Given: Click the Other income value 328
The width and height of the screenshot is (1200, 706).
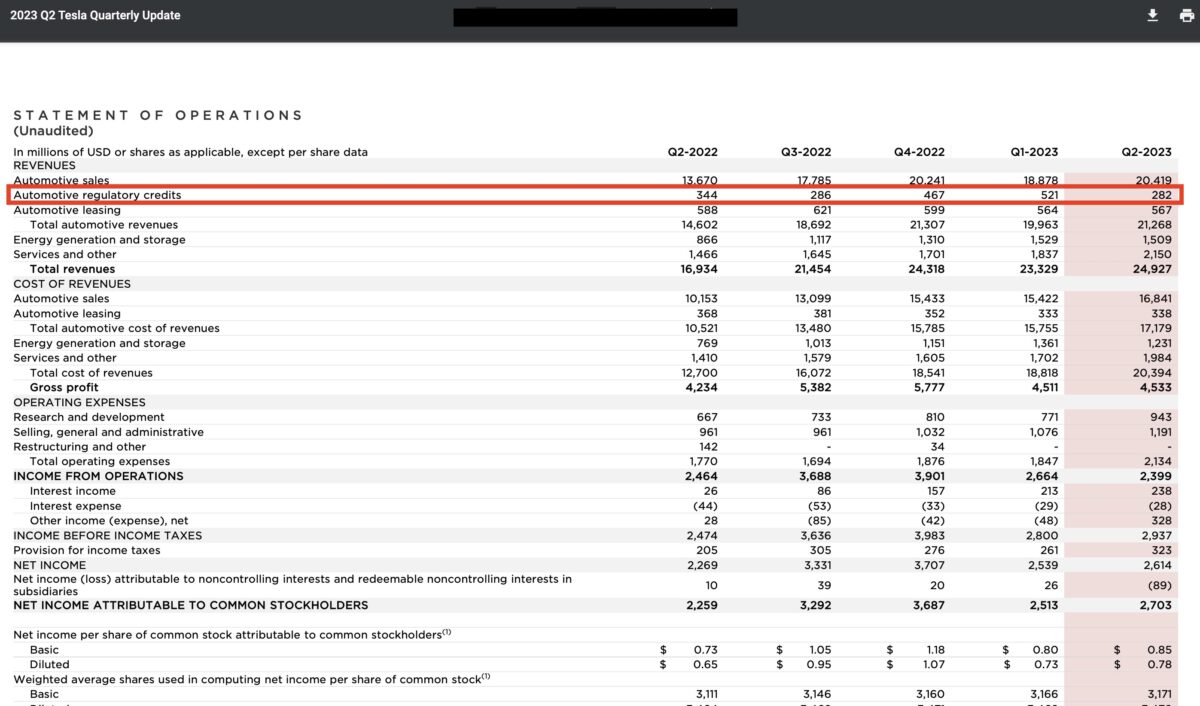Looking at the screenshot, I should [1161, 521].
